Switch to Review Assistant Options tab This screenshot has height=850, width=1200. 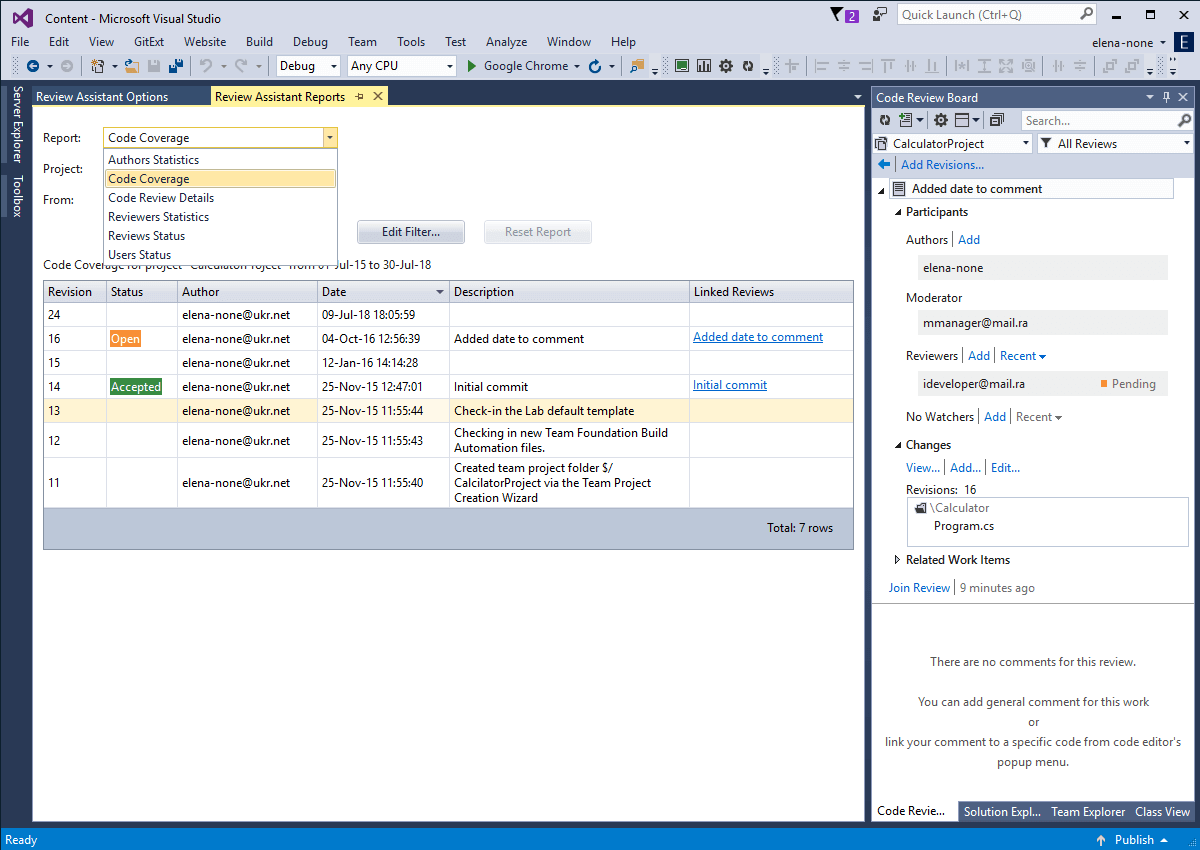coord(102,97)
